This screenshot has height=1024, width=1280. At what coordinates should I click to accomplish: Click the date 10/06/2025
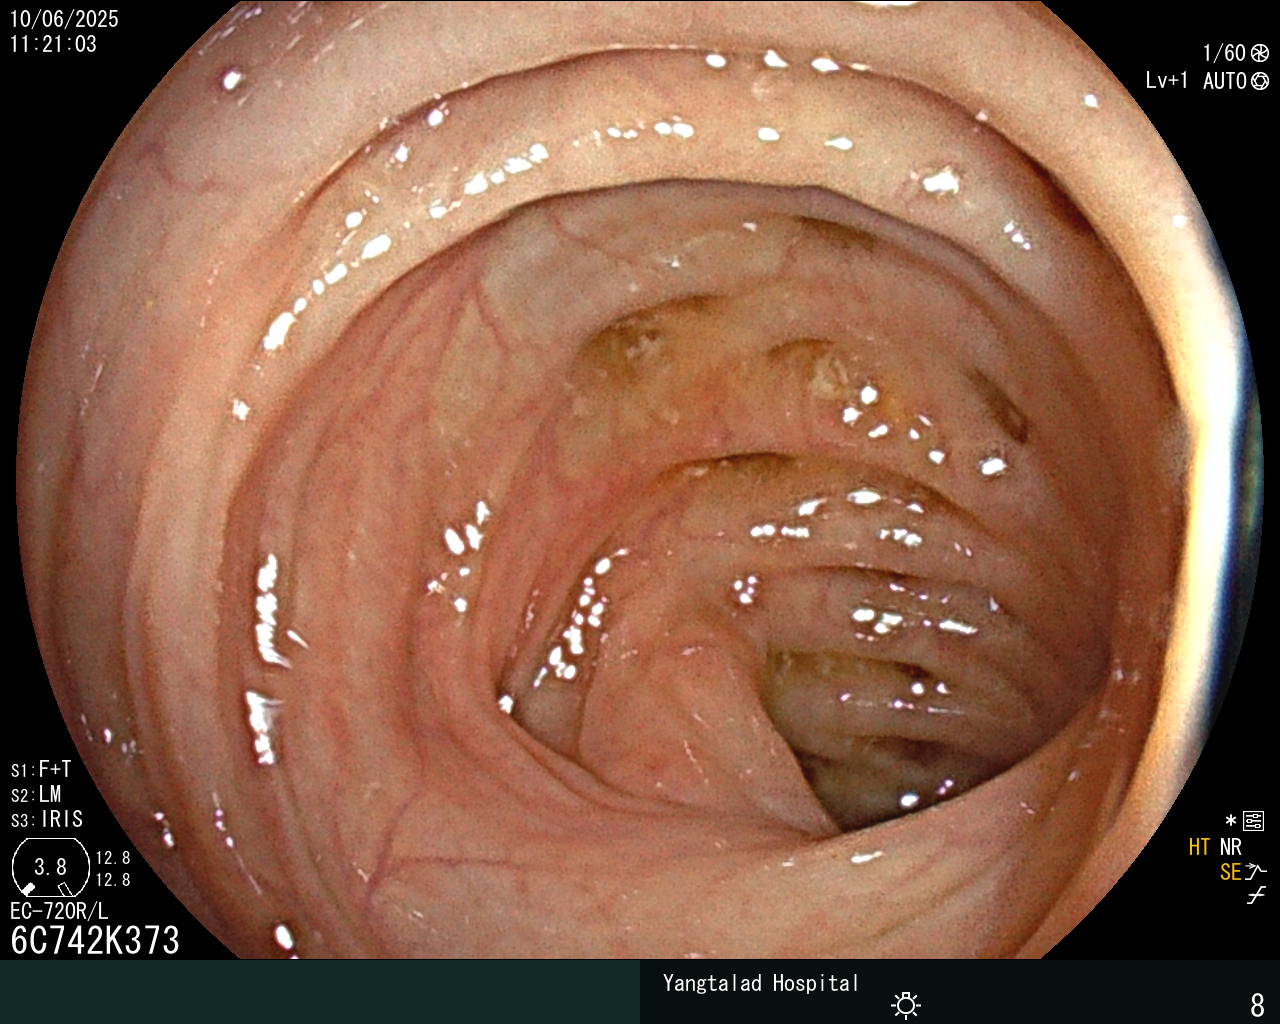point(64,19)
